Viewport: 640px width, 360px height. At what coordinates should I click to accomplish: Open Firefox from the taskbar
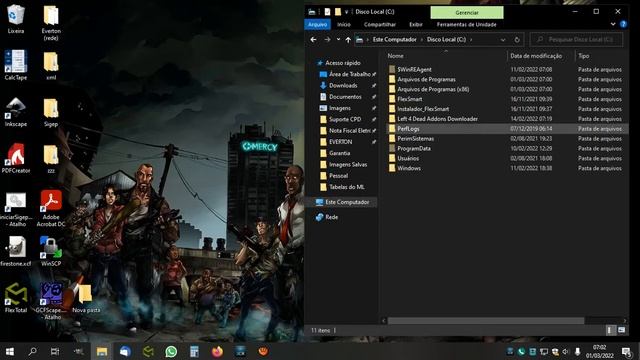point(217,351)
